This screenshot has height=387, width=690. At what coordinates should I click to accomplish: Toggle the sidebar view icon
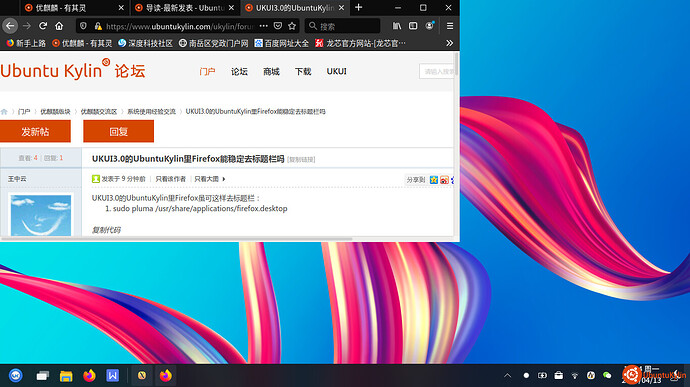click(413, 26)
